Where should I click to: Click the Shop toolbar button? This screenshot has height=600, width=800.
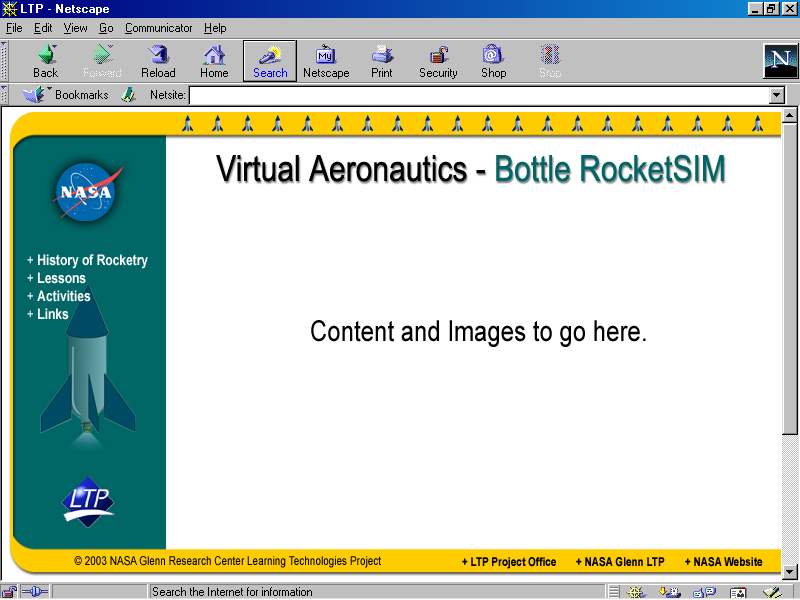point(493,61)
